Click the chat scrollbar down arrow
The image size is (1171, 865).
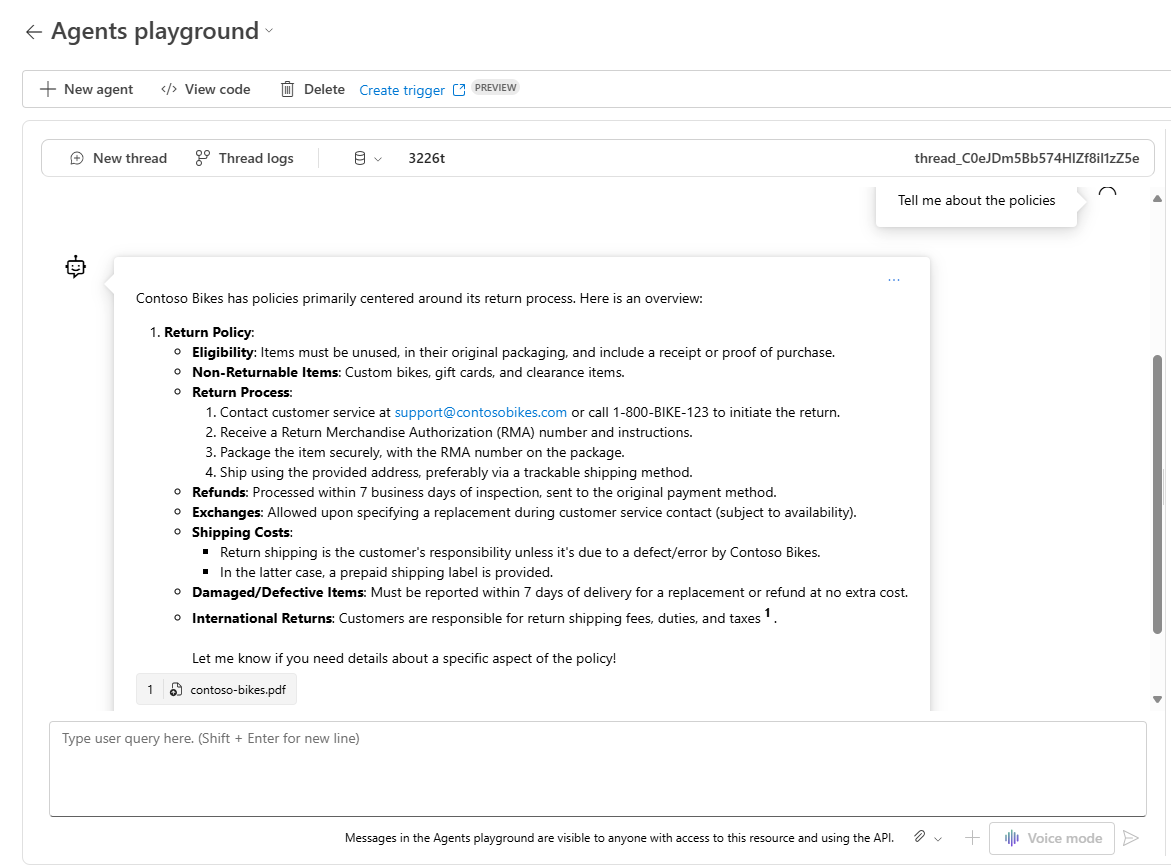click(1157, 699)
